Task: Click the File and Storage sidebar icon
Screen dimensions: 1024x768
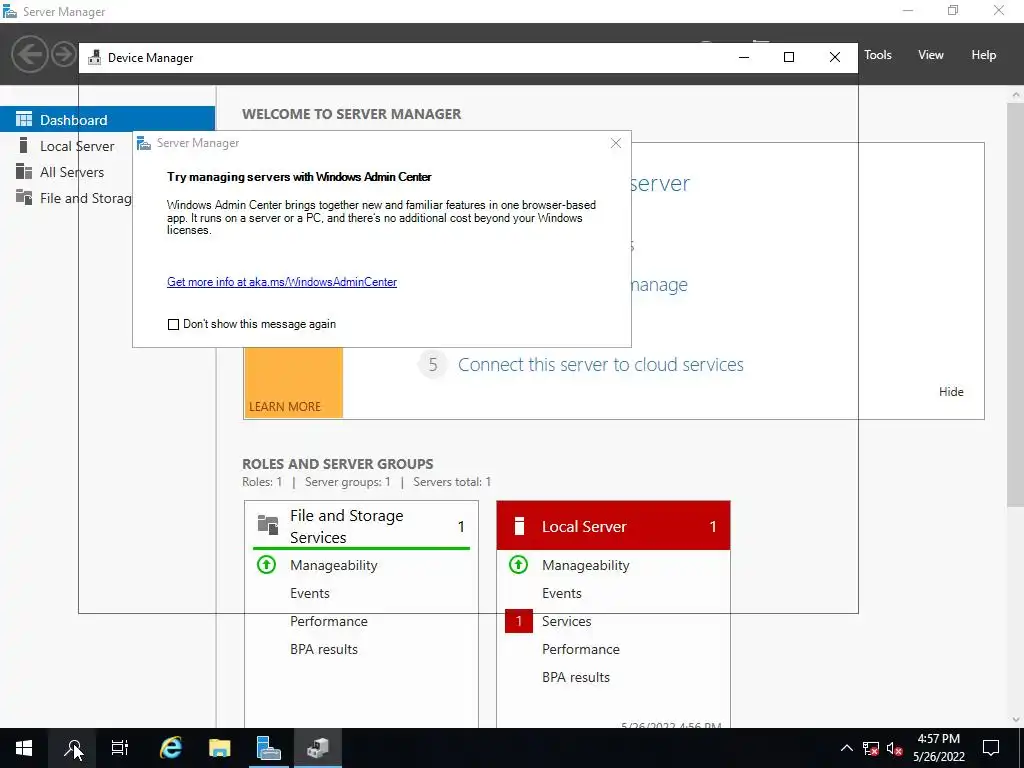Action: (x=24, y=197)
